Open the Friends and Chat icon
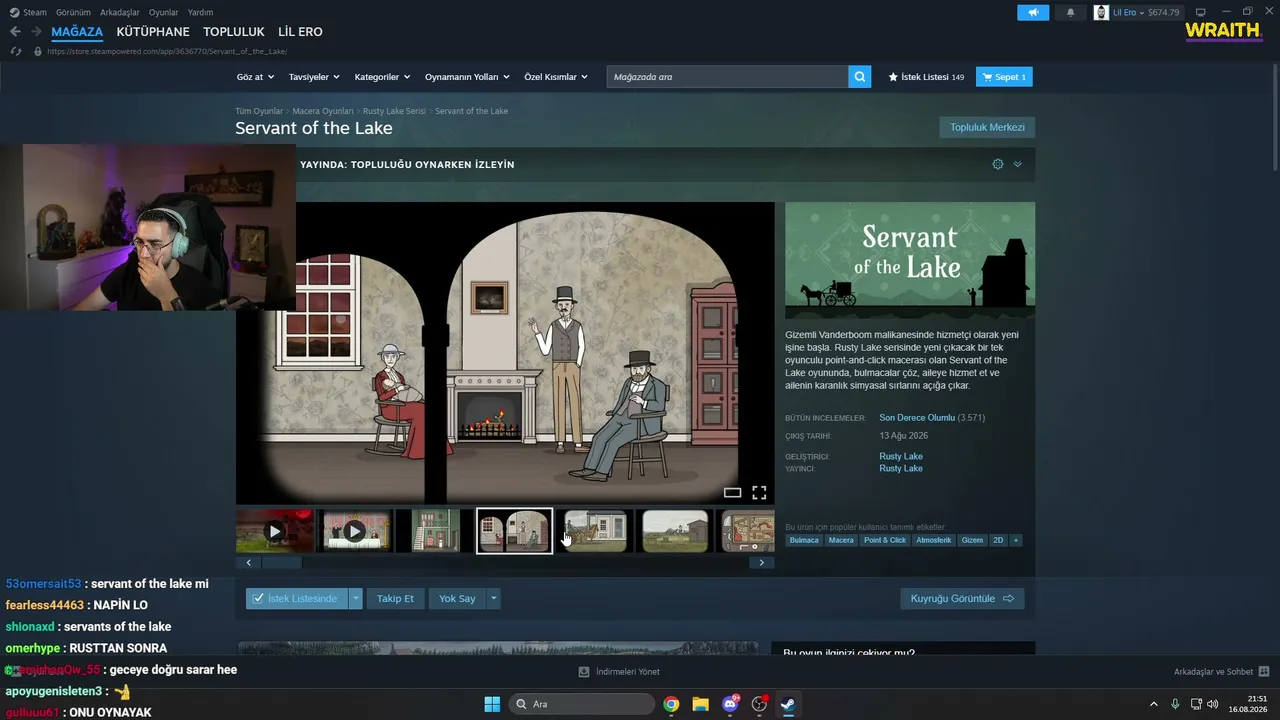 click(1263, 672)
